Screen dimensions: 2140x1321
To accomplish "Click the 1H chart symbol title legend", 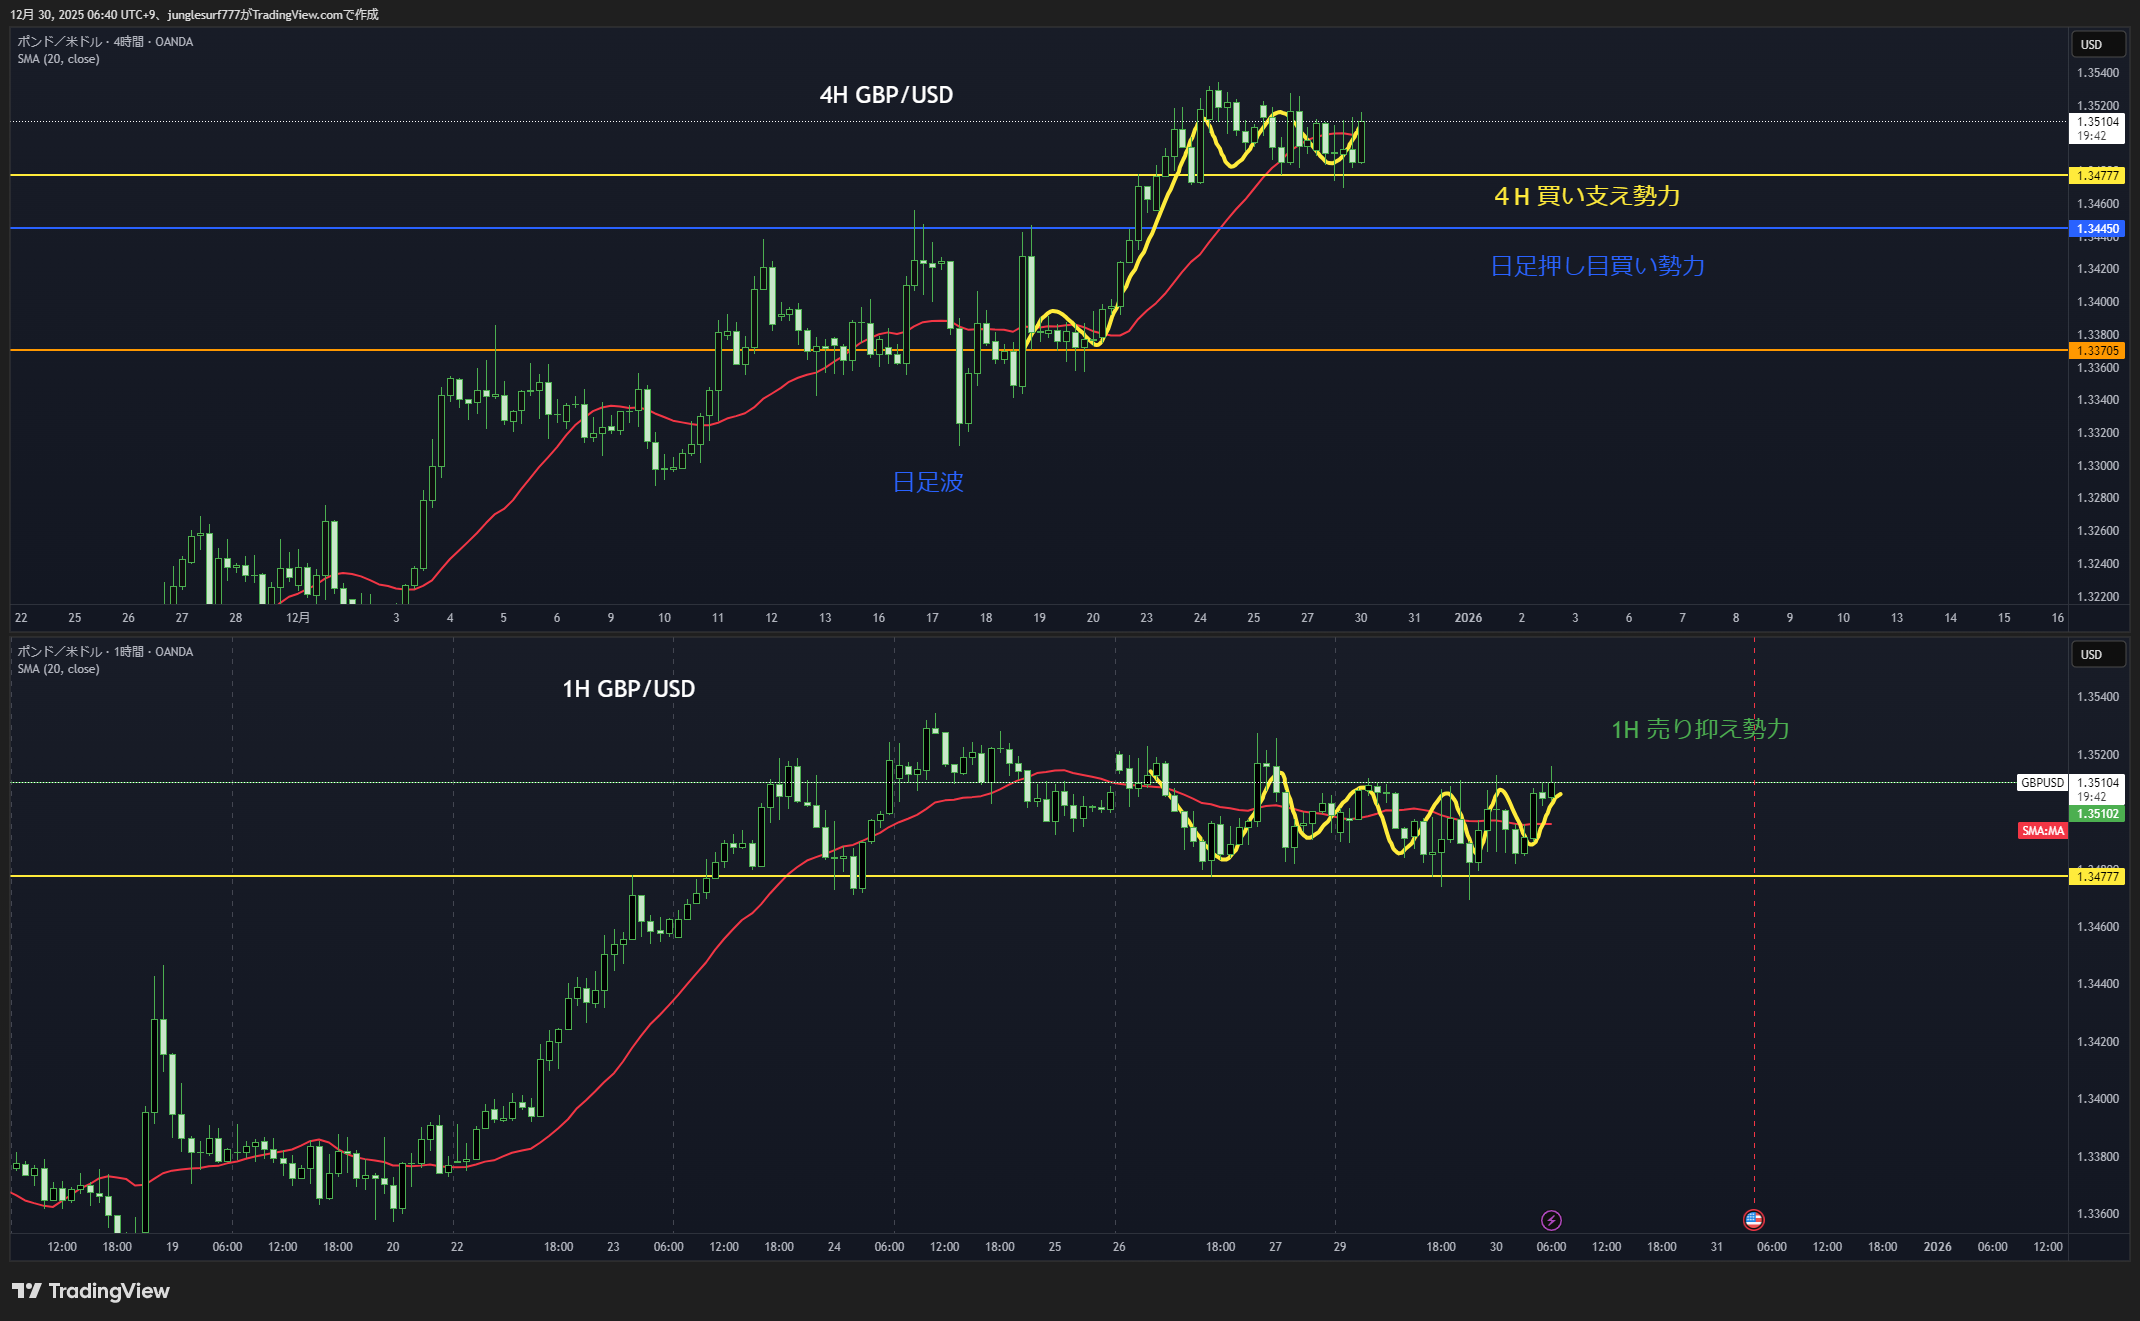I will 105,652.
